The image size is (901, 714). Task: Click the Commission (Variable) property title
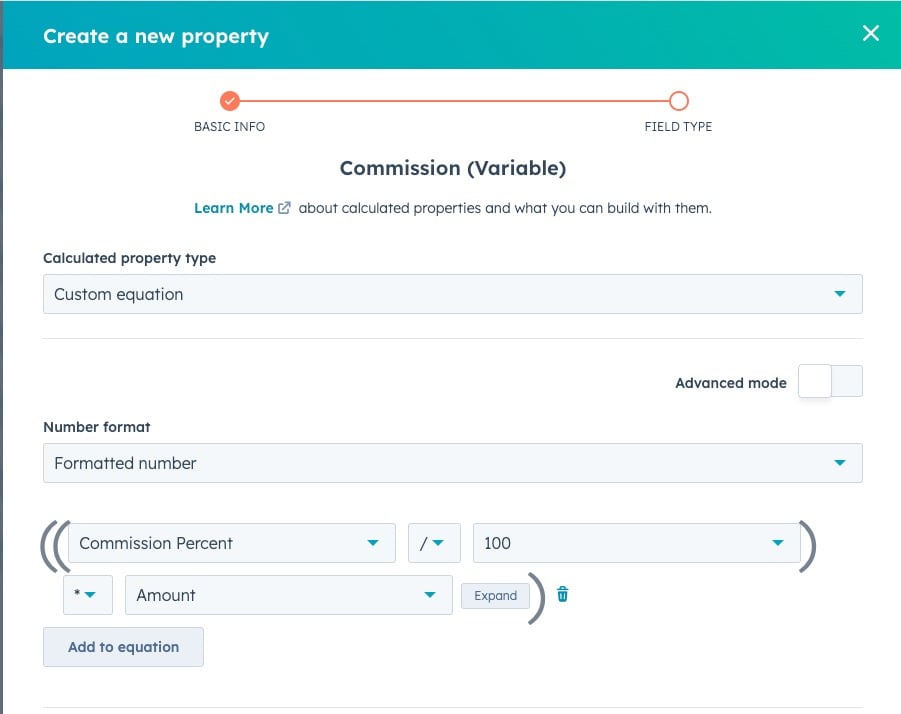click(450, 168)
